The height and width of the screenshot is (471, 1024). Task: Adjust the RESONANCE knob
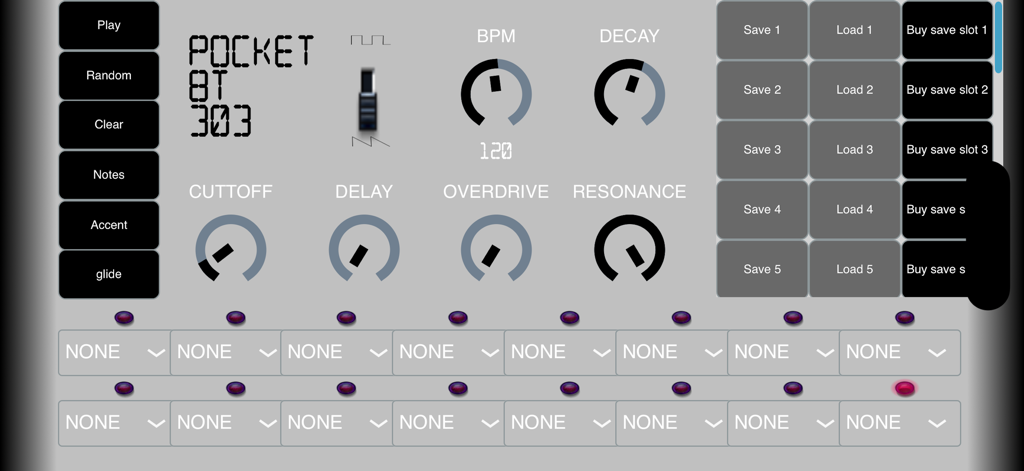(x=630, y=249)
